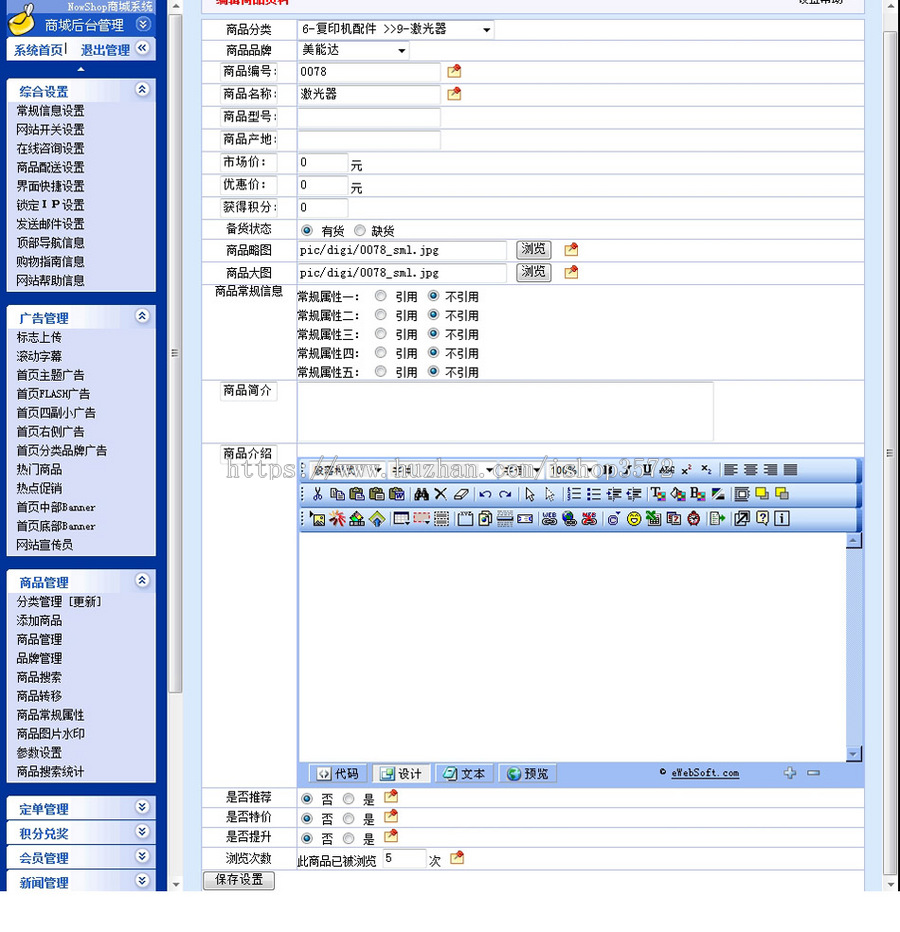
Task: Switch editor to 文本 text tab
Action: (464, 773)
